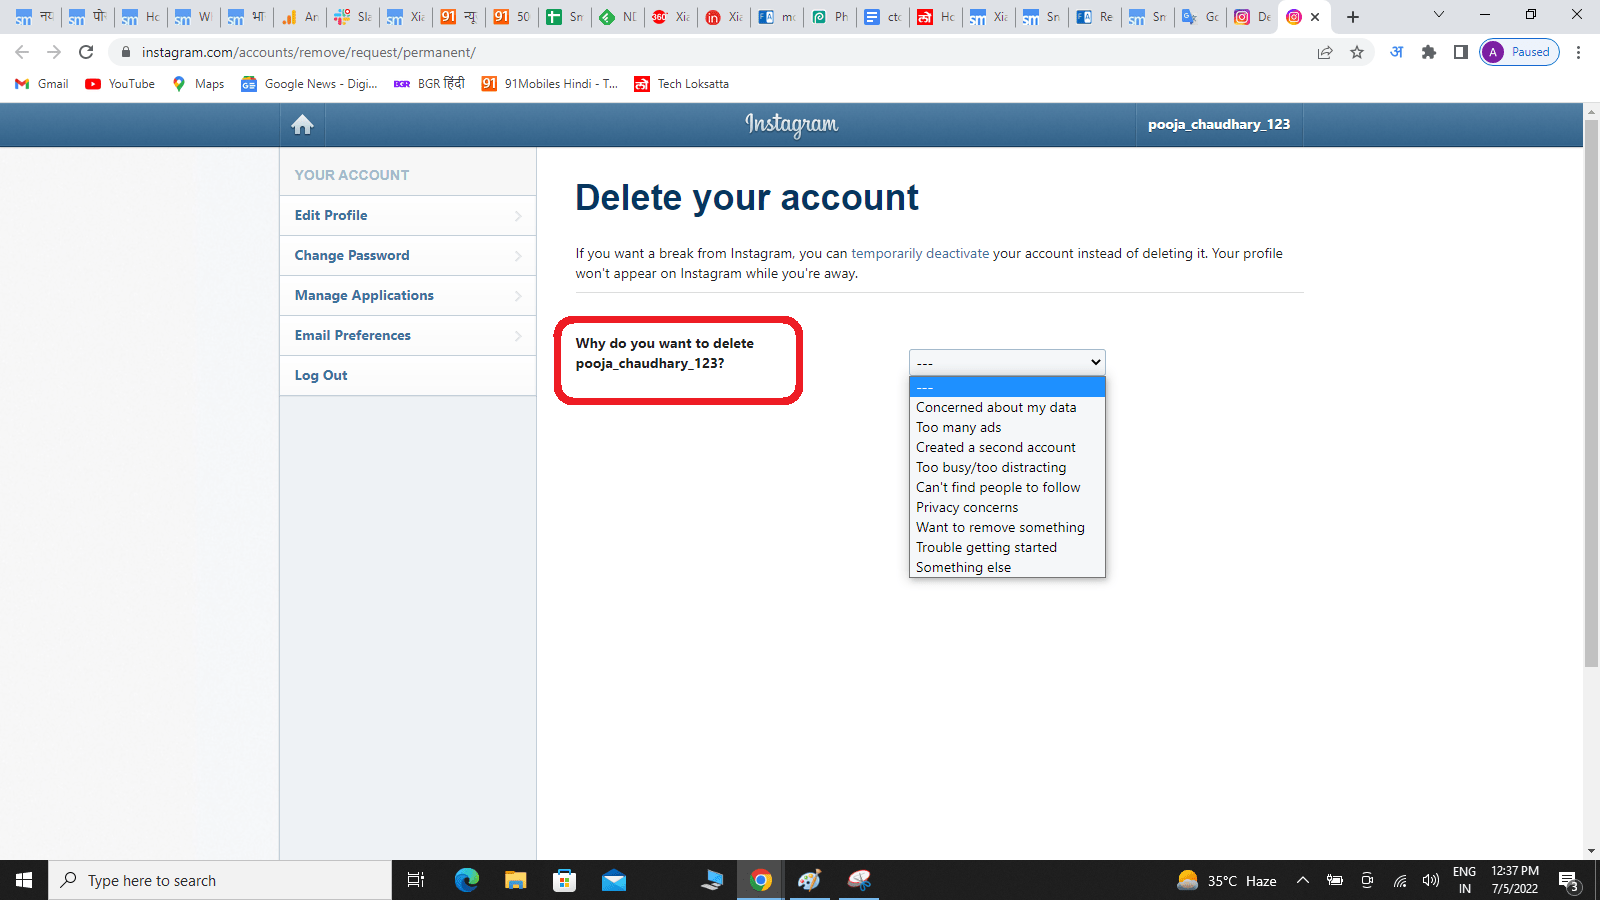Click the Instagram logo in header
1600x900 pixels.
[x=792, y=125]
